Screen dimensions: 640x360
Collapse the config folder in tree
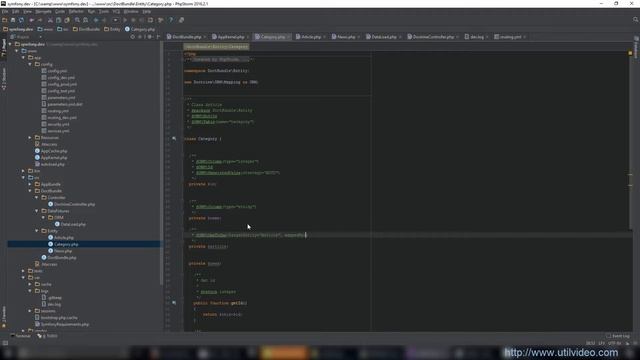30,64
